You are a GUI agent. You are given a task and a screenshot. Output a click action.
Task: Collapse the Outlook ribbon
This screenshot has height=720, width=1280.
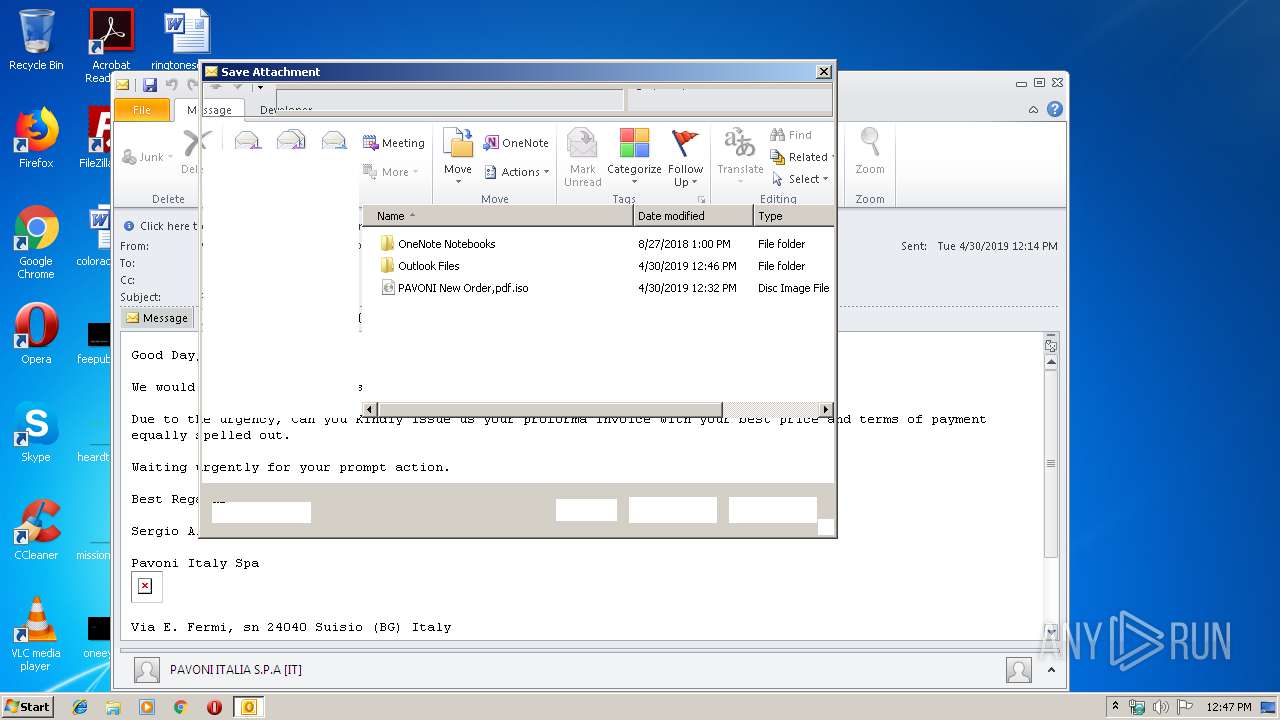tap(1034, 110)
